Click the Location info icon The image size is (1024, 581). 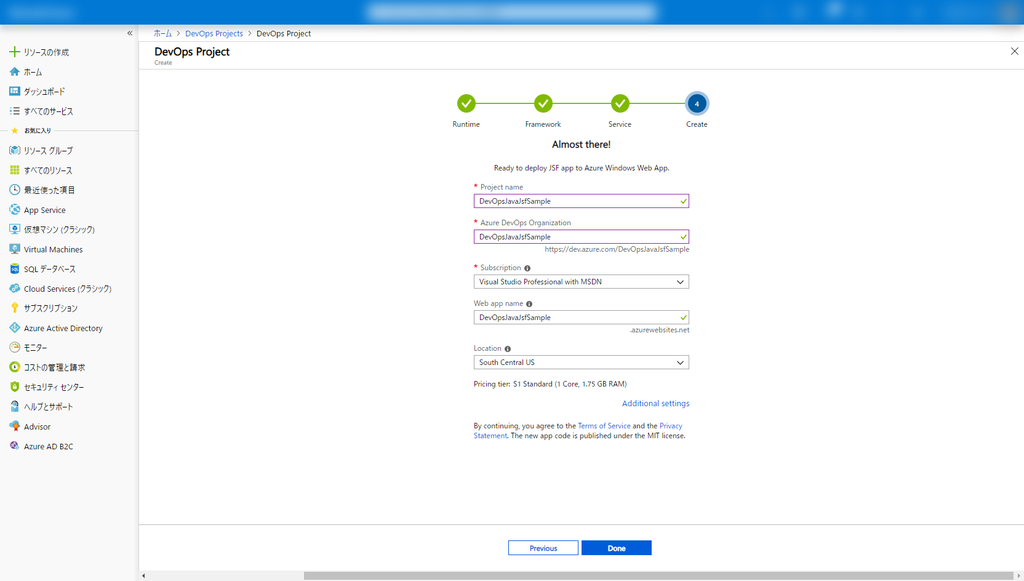508,349
